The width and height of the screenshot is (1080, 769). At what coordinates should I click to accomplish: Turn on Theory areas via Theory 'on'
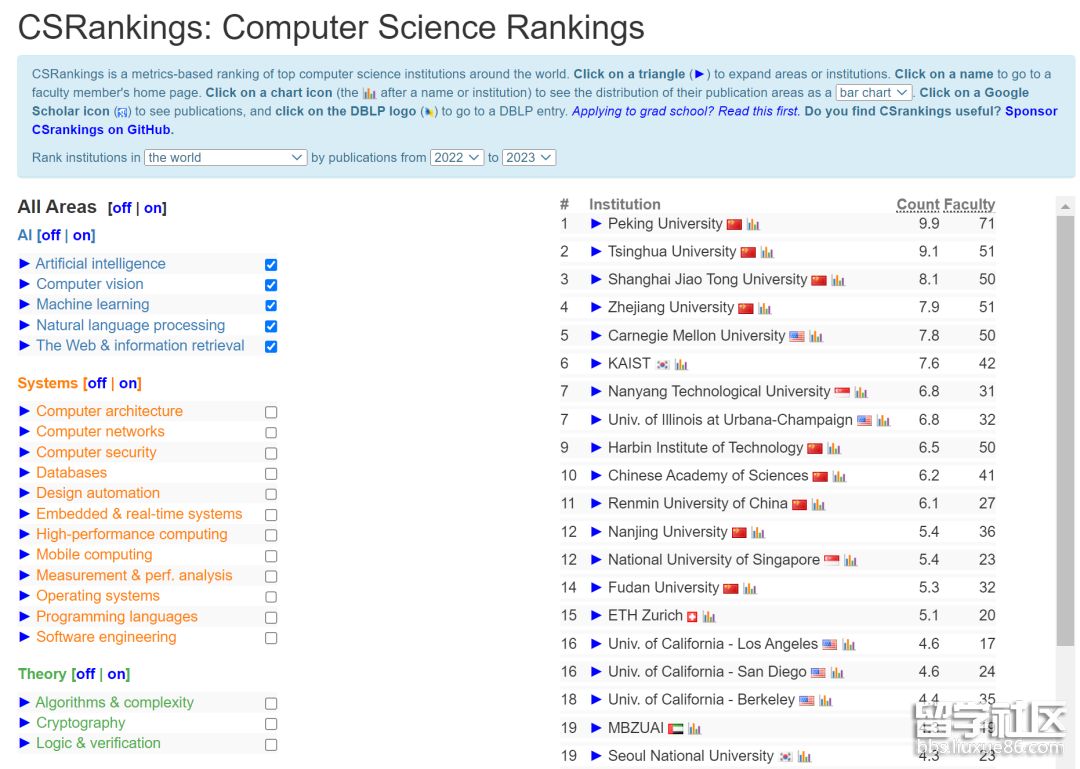click(x=117, y=674)
